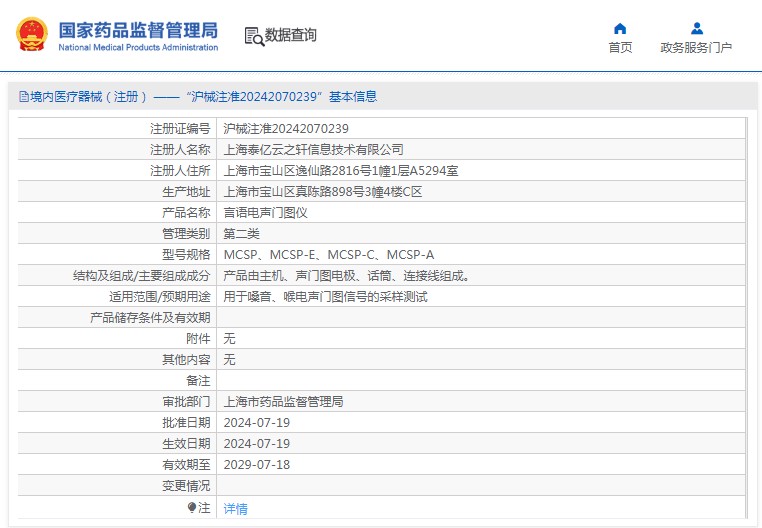
Task: Click the 备注 label
Action: pos(198,380)
